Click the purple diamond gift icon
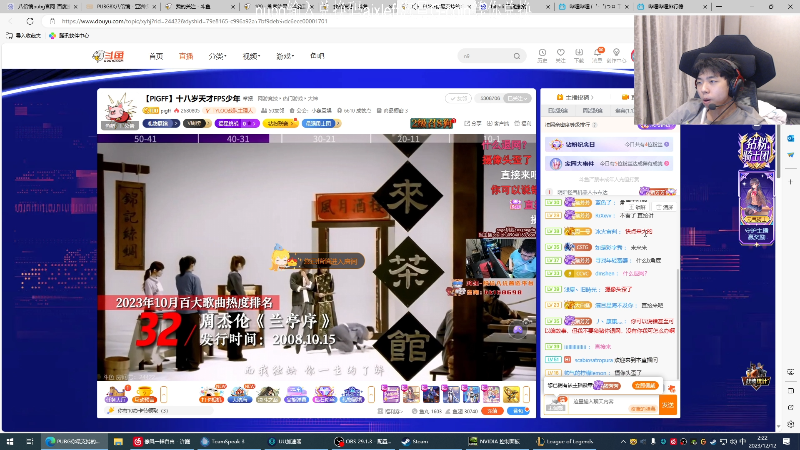This screenshot has height=450, width=800. (324, 394)
